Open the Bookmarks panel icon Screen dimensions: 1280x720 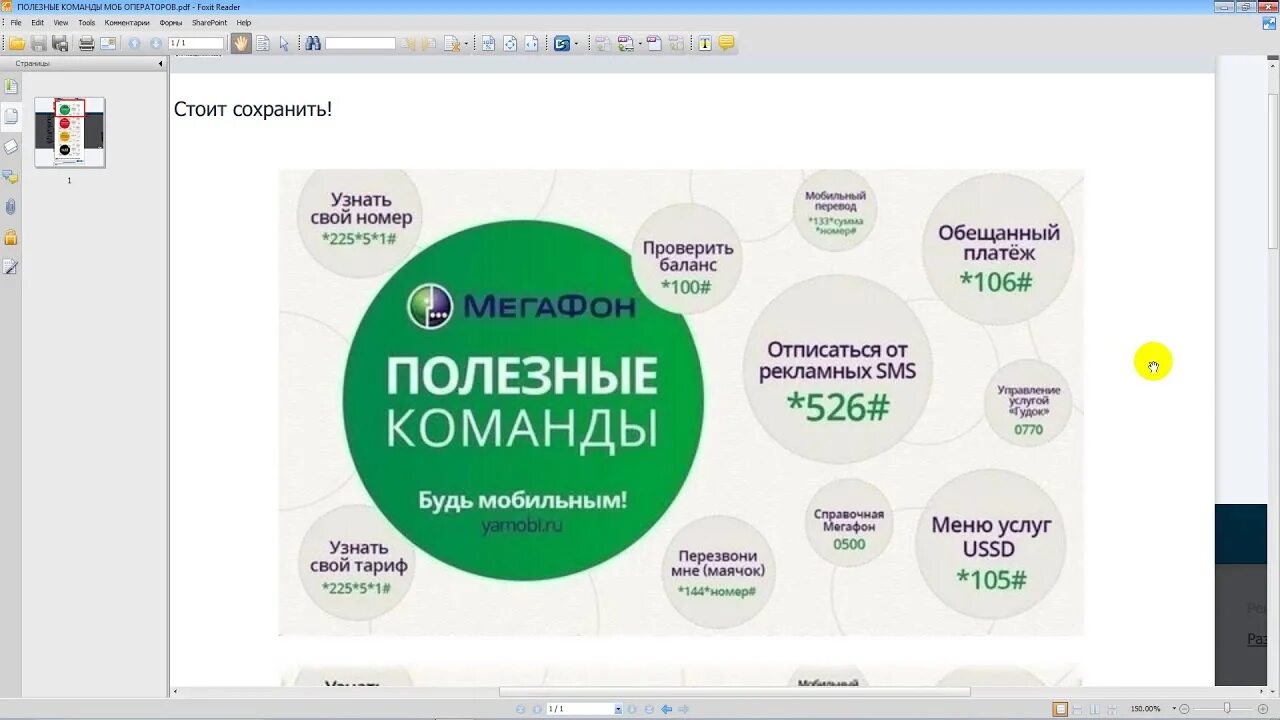click(11, 86)
